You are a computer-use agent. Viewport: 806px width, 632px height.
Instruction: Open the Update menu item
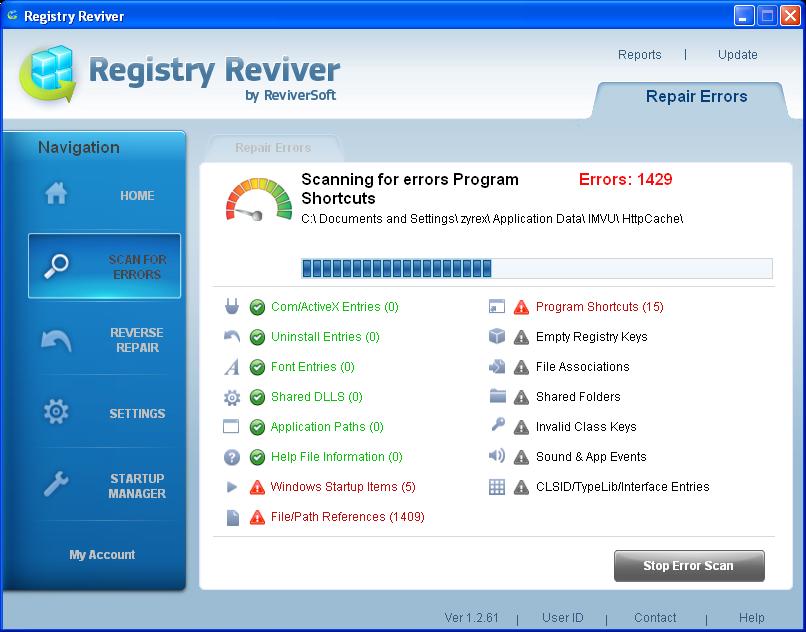737,55
